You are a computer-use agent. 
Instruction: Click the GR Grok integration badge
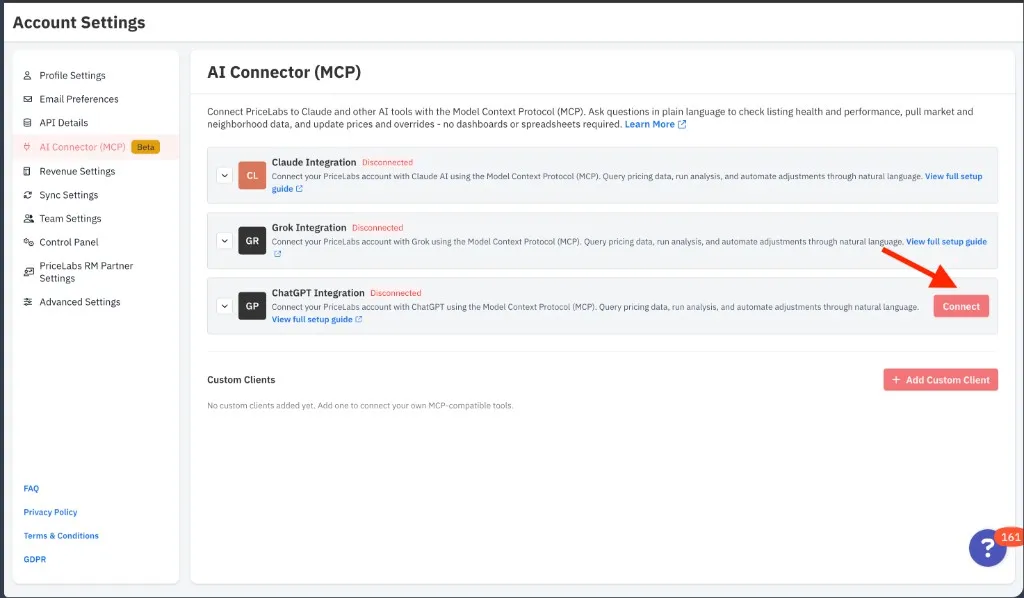coord(252,240)
